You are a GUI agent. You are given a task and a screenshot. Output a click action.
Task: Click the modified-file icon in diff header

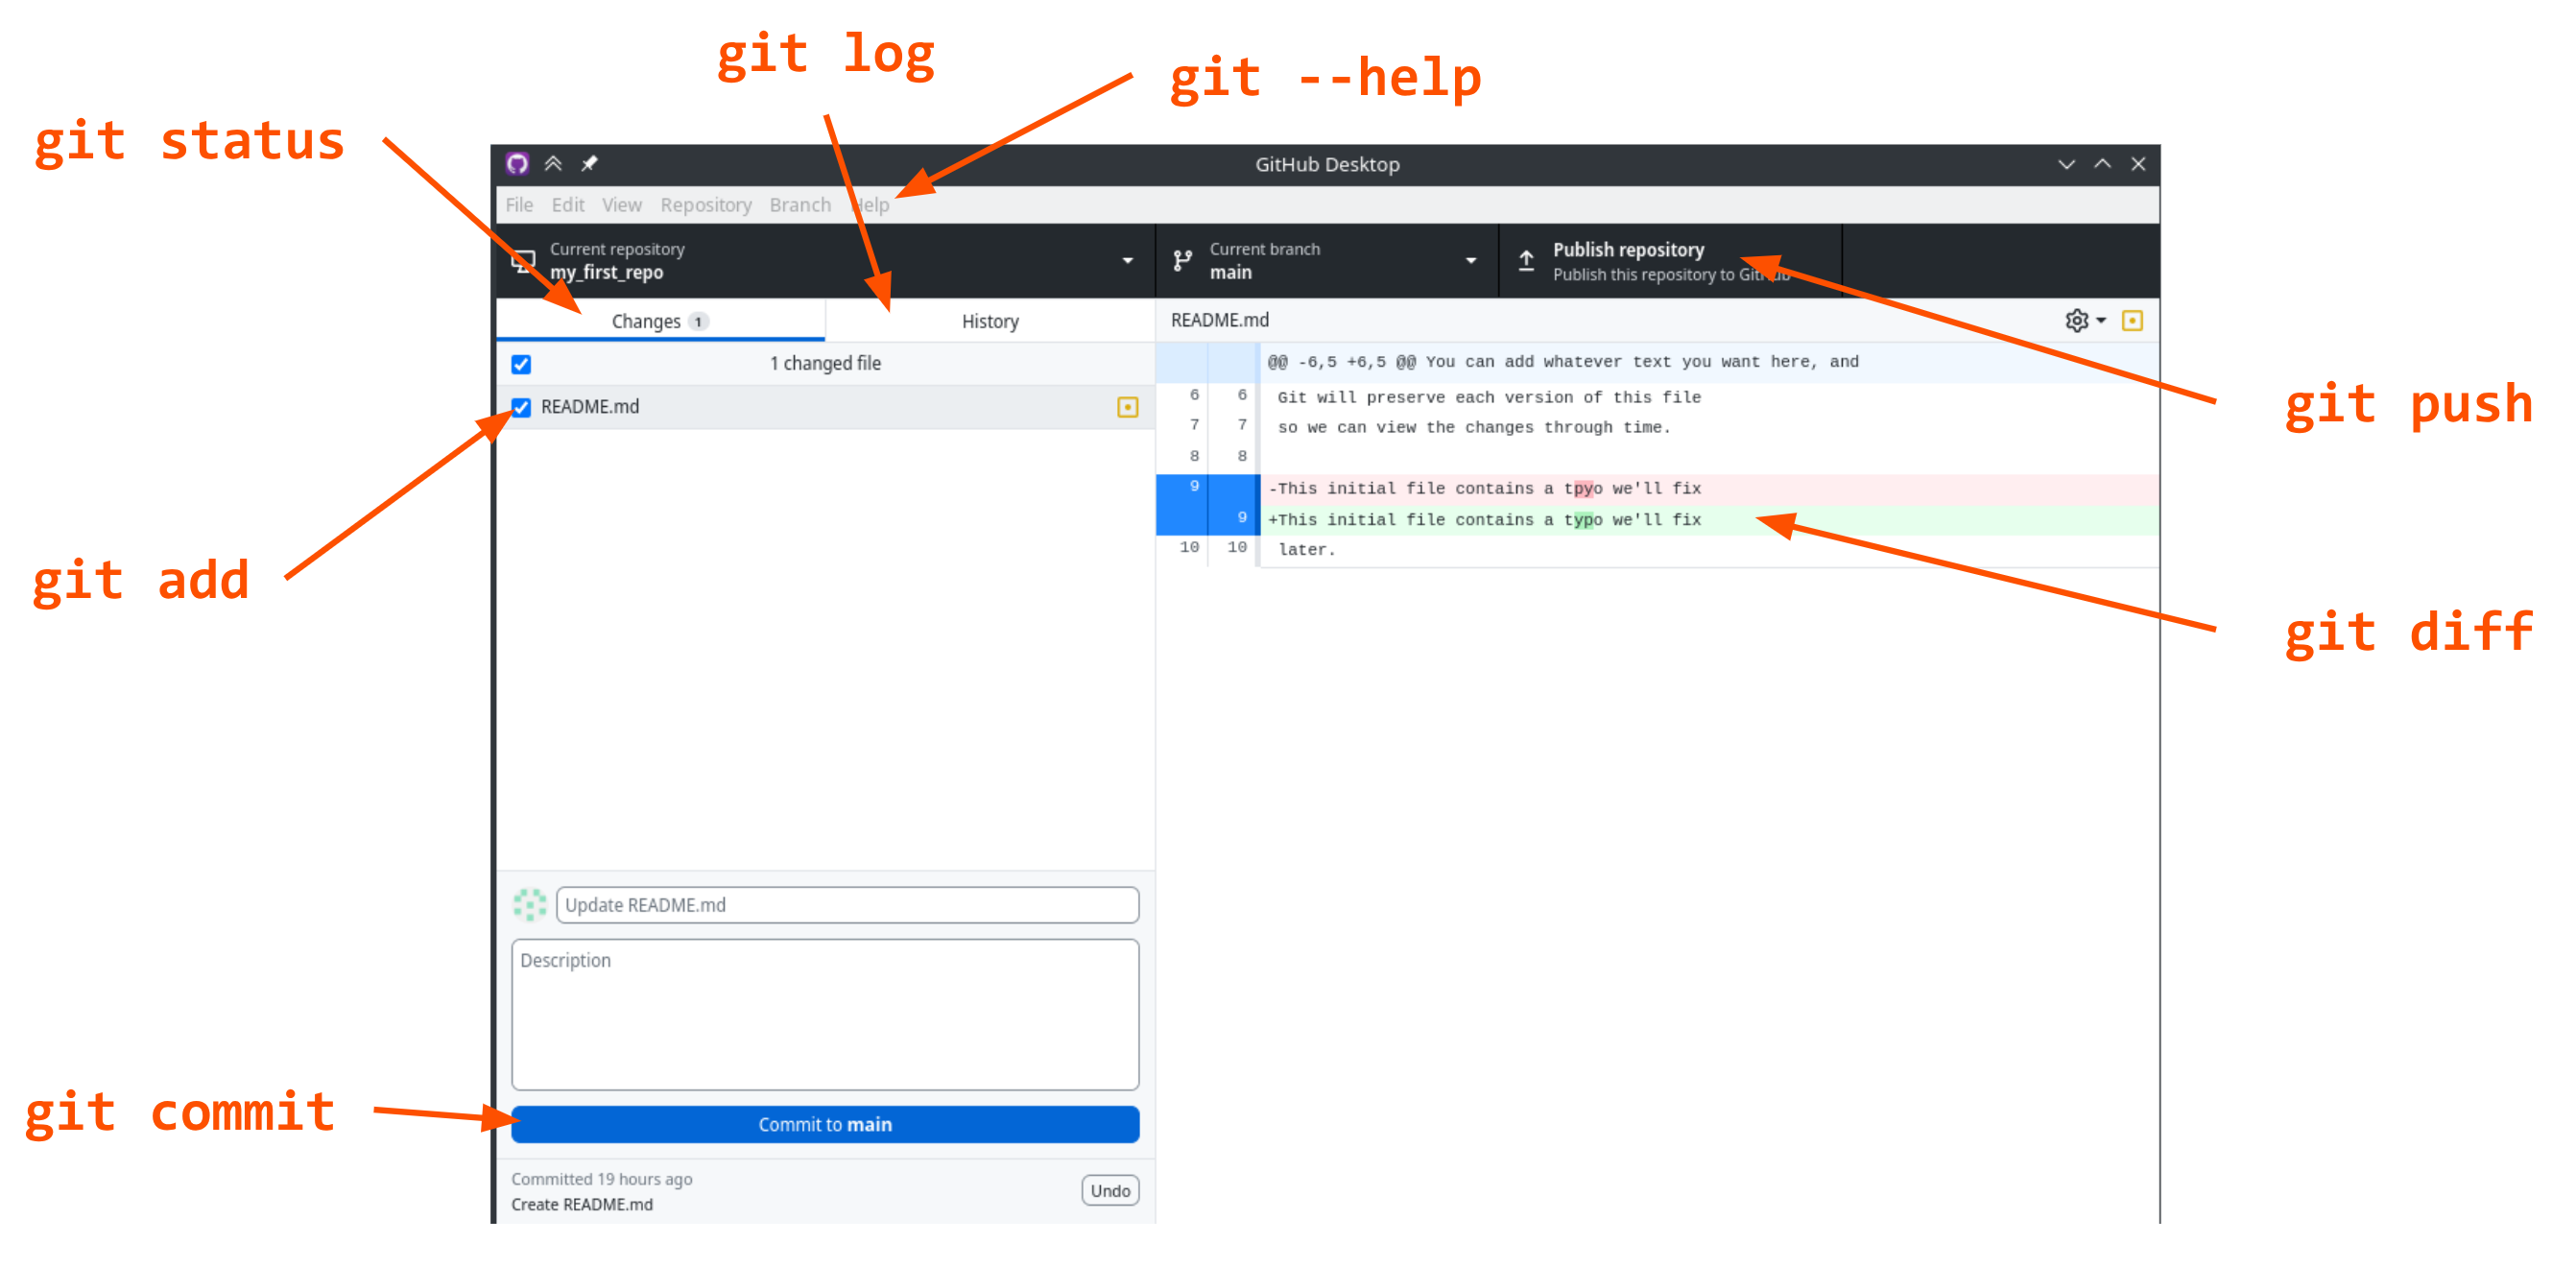coord(2132,320)
